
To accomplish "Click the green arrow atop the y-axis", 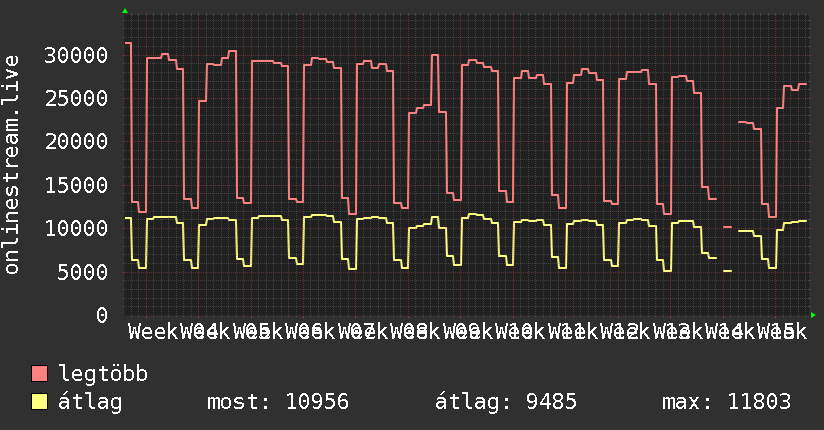I will pos(125,11).
